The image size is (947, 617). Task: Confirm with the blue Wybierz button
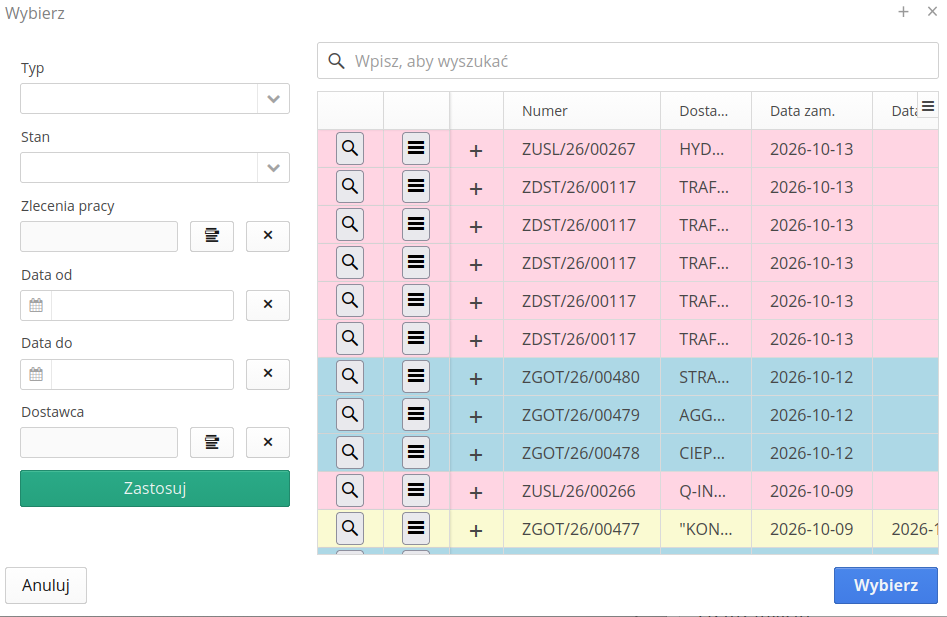click(x=885, y=585)
